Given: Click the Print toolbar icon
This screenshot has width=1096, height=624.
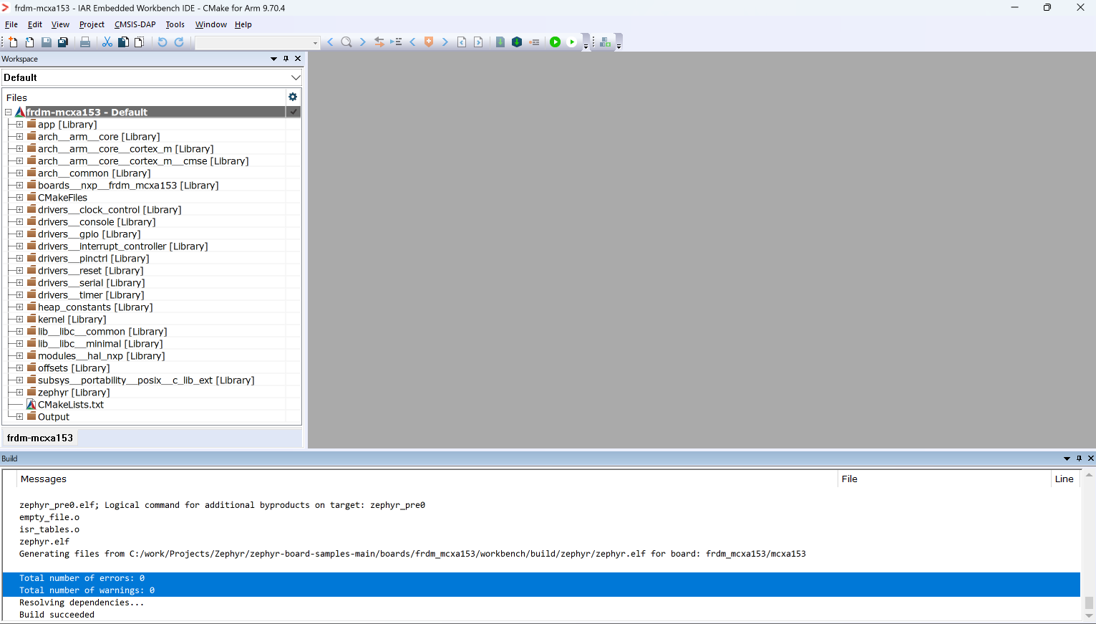Looking at the screenshot, I should (x=85, y=43).
